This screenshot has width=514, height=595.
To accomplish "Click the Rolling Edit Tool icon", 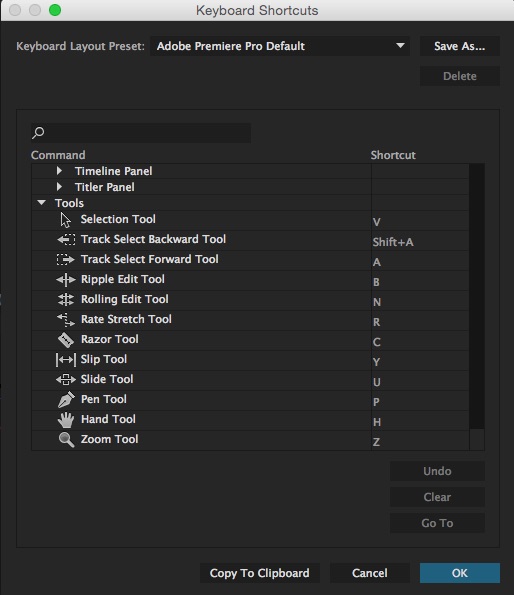I will [x=66, y=299].
